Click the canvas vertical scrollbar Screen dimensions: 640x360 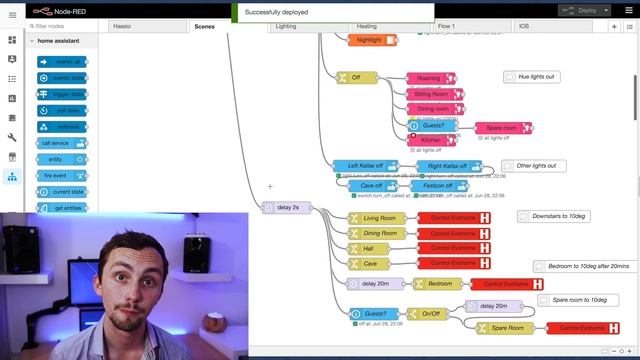(635, 98)
